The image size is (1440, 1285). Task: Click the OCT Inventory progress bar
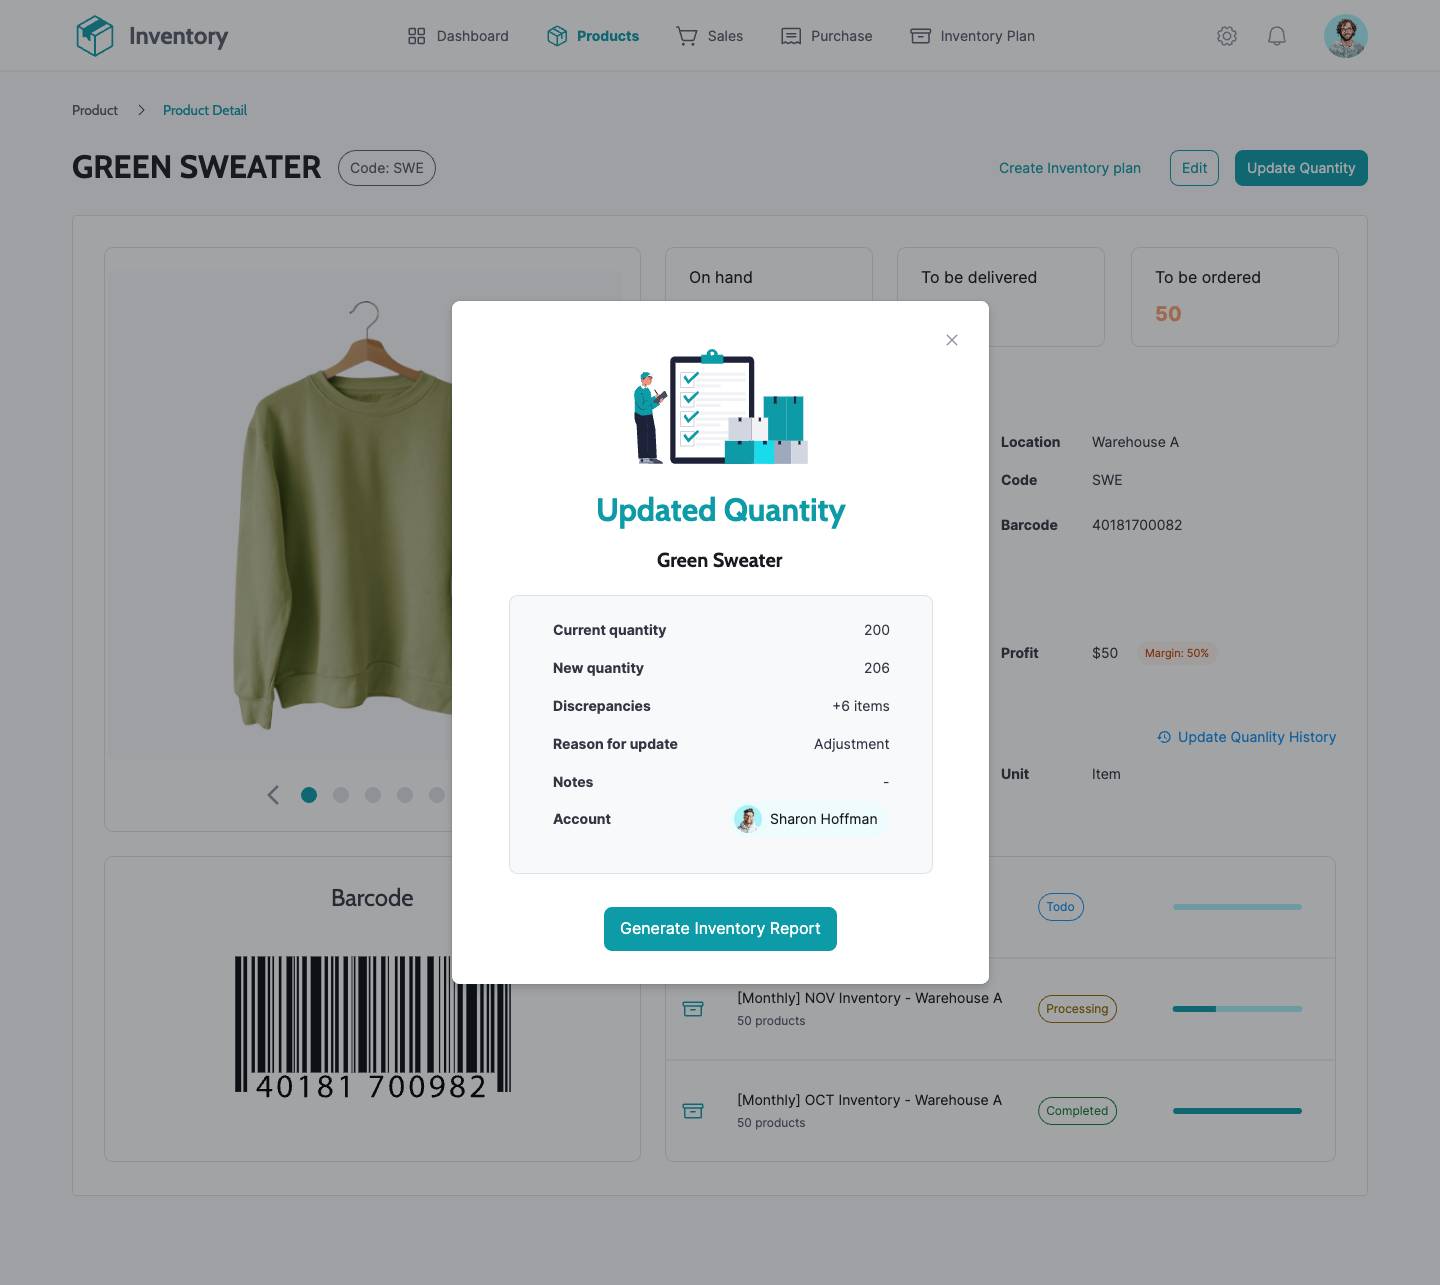point(1238,1111)
